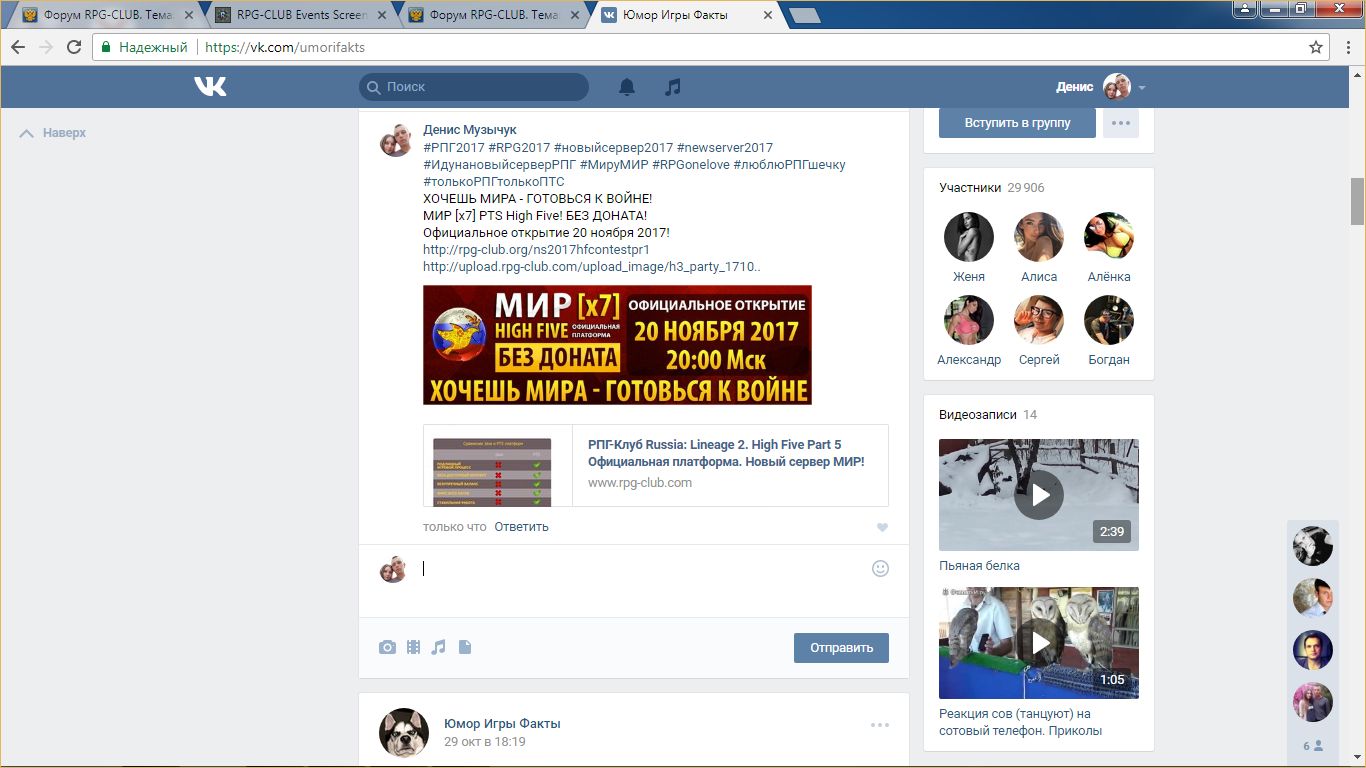The height and width of the screenshot is (768, 1366).
Task: Open member Богдан's avatar
Action: click(1109, 320)
